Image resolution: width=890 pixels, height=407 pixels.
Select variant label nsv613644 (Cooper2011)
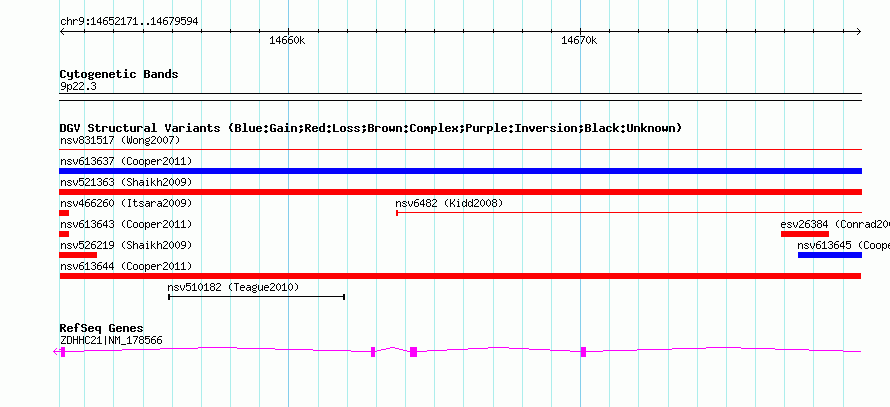point(126,266)
